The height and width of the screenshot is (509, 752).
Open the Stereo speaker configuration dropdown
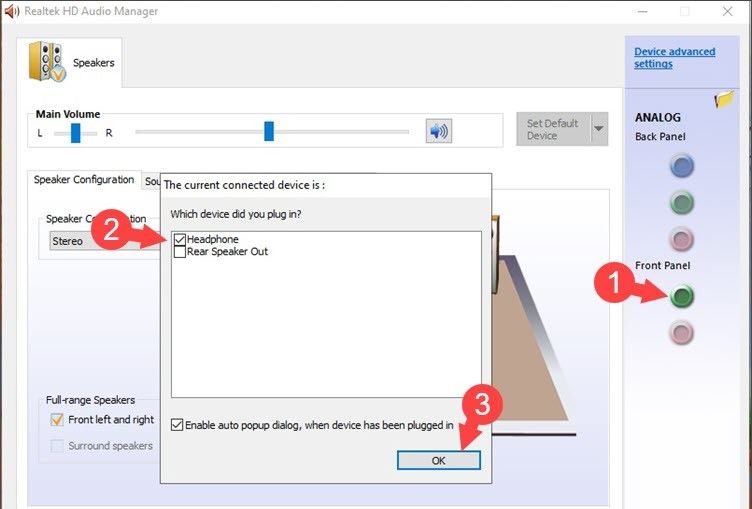pyautogui.click(x=105, y=241)
